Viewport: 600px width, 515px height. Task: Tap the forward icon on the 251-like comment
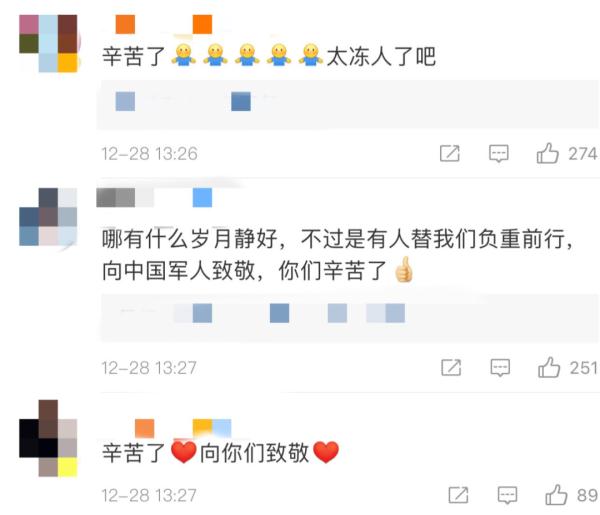pos(451,368)
